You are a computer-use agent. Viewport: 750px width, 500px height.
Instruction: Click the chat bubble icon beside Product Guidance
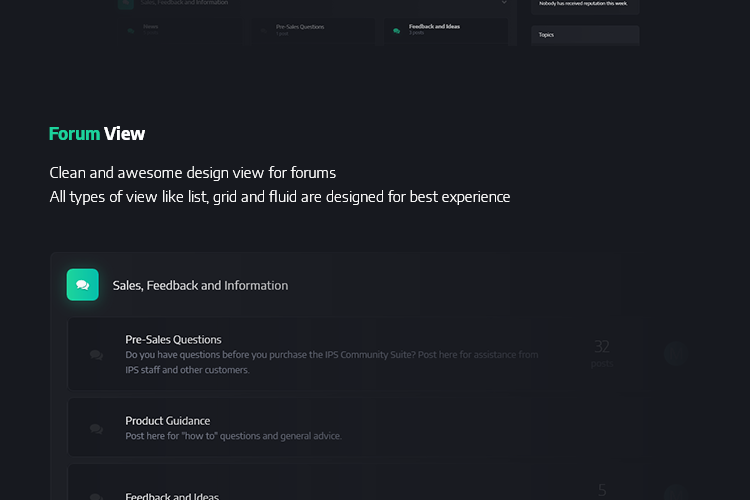click(96, 429)
